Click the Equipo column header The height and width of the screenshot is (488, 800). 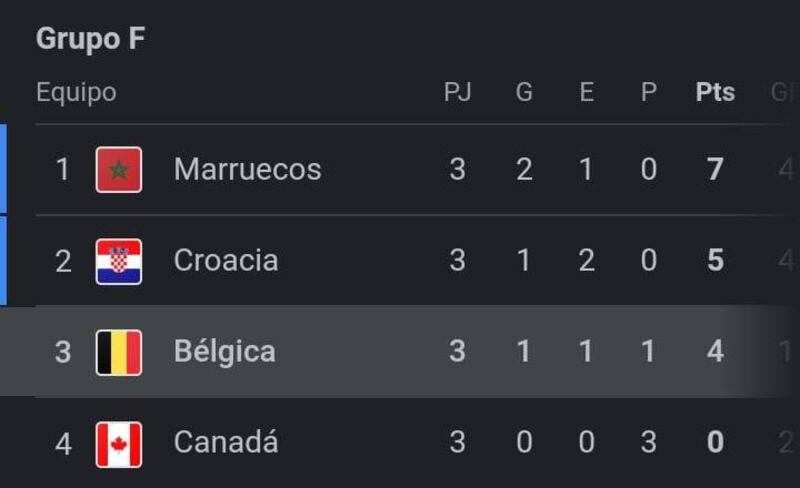click(76, 93)
